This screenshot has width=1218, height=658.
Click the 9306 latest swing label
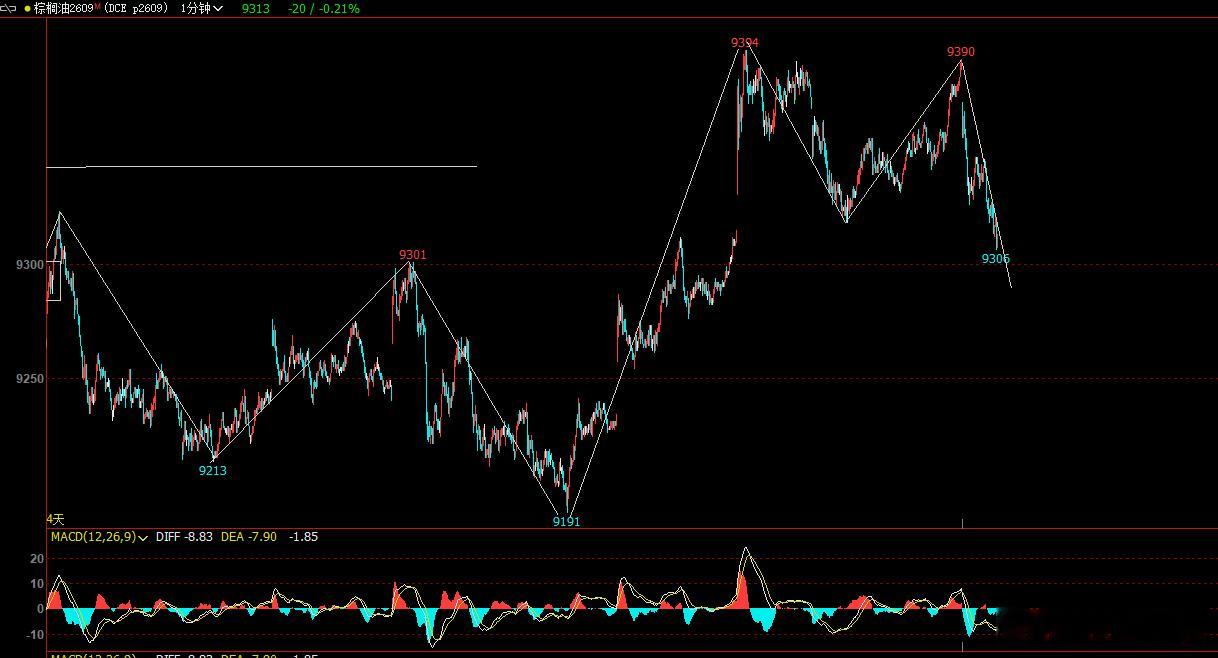995,258
